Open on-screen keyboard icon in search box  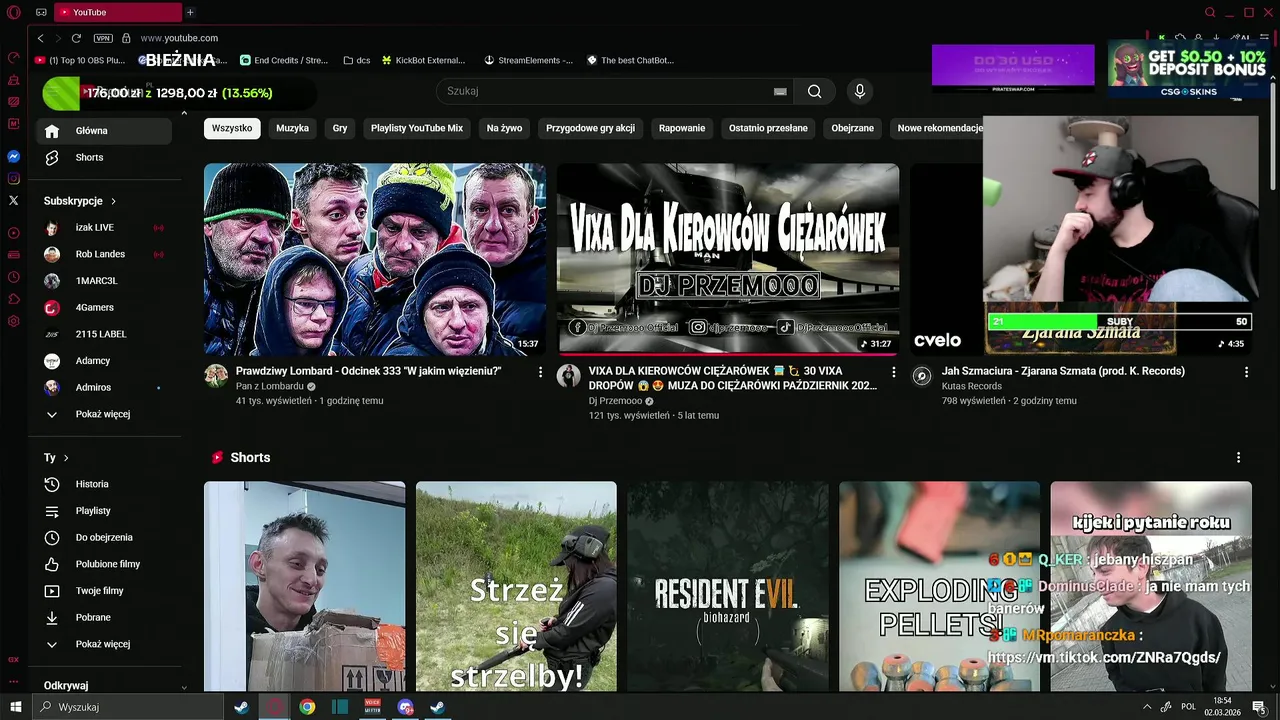point(780,91)
